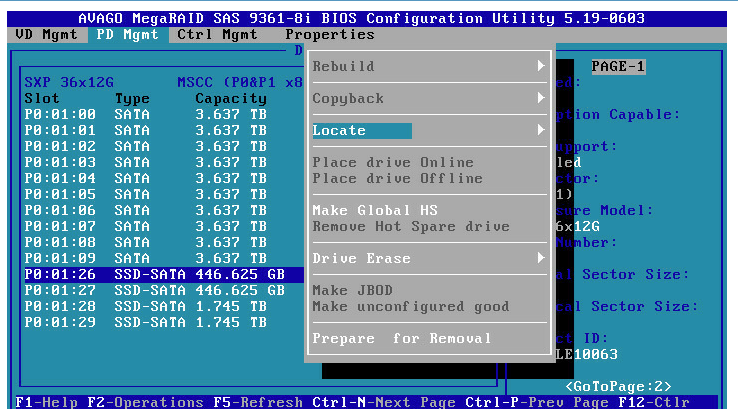Select highlighted SSD drive P0:01:26
This screenshot has width=738, height=409.
tap(164, 274)
